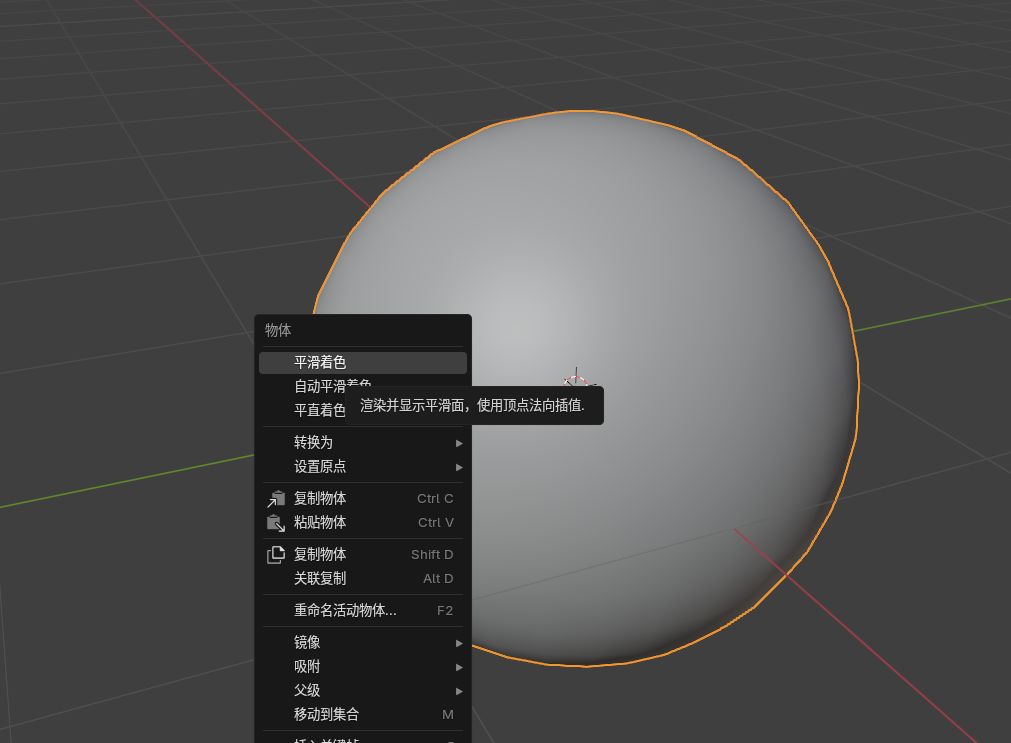Select 关联复制 menu entry

362,579
